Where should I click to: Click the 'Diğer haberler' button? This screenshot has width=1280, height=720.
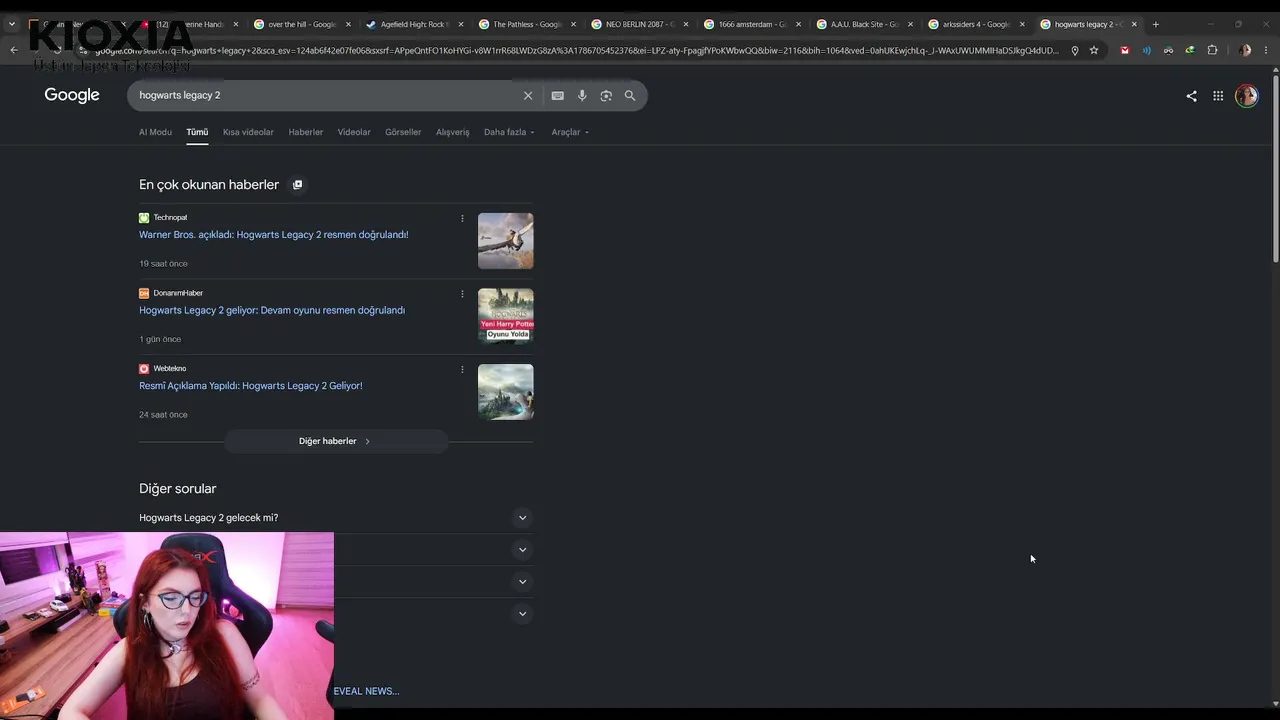(336, 441)
